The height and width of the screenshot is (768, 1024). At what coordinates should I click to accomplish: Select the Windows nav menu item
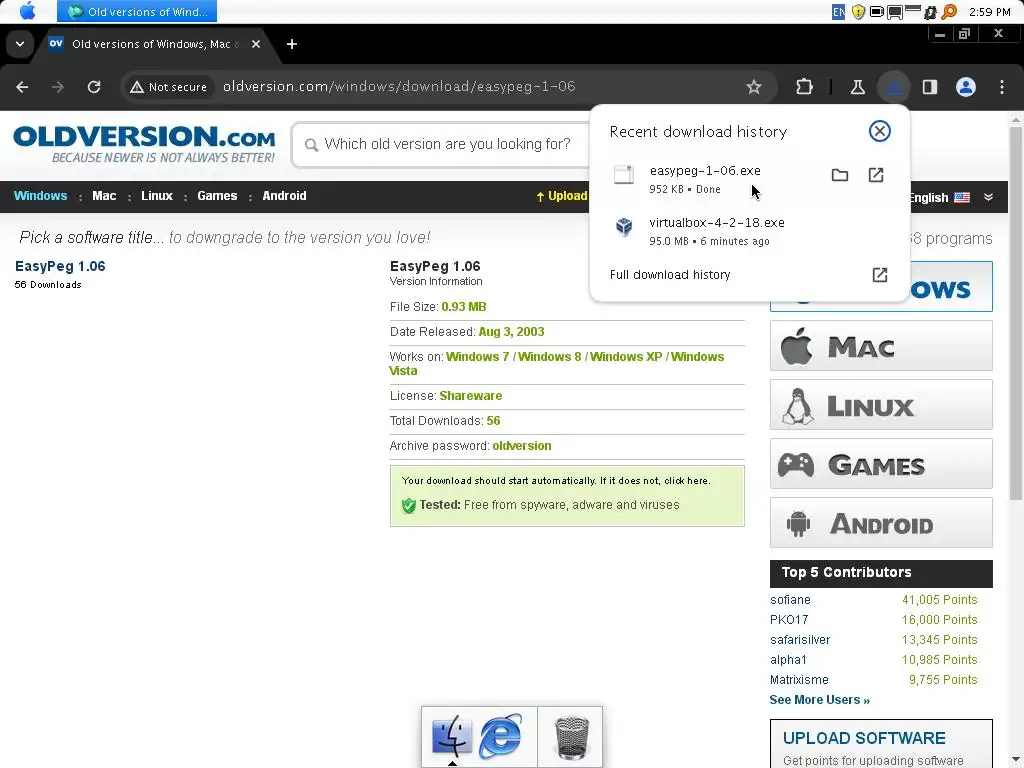(x=40, y=196)
